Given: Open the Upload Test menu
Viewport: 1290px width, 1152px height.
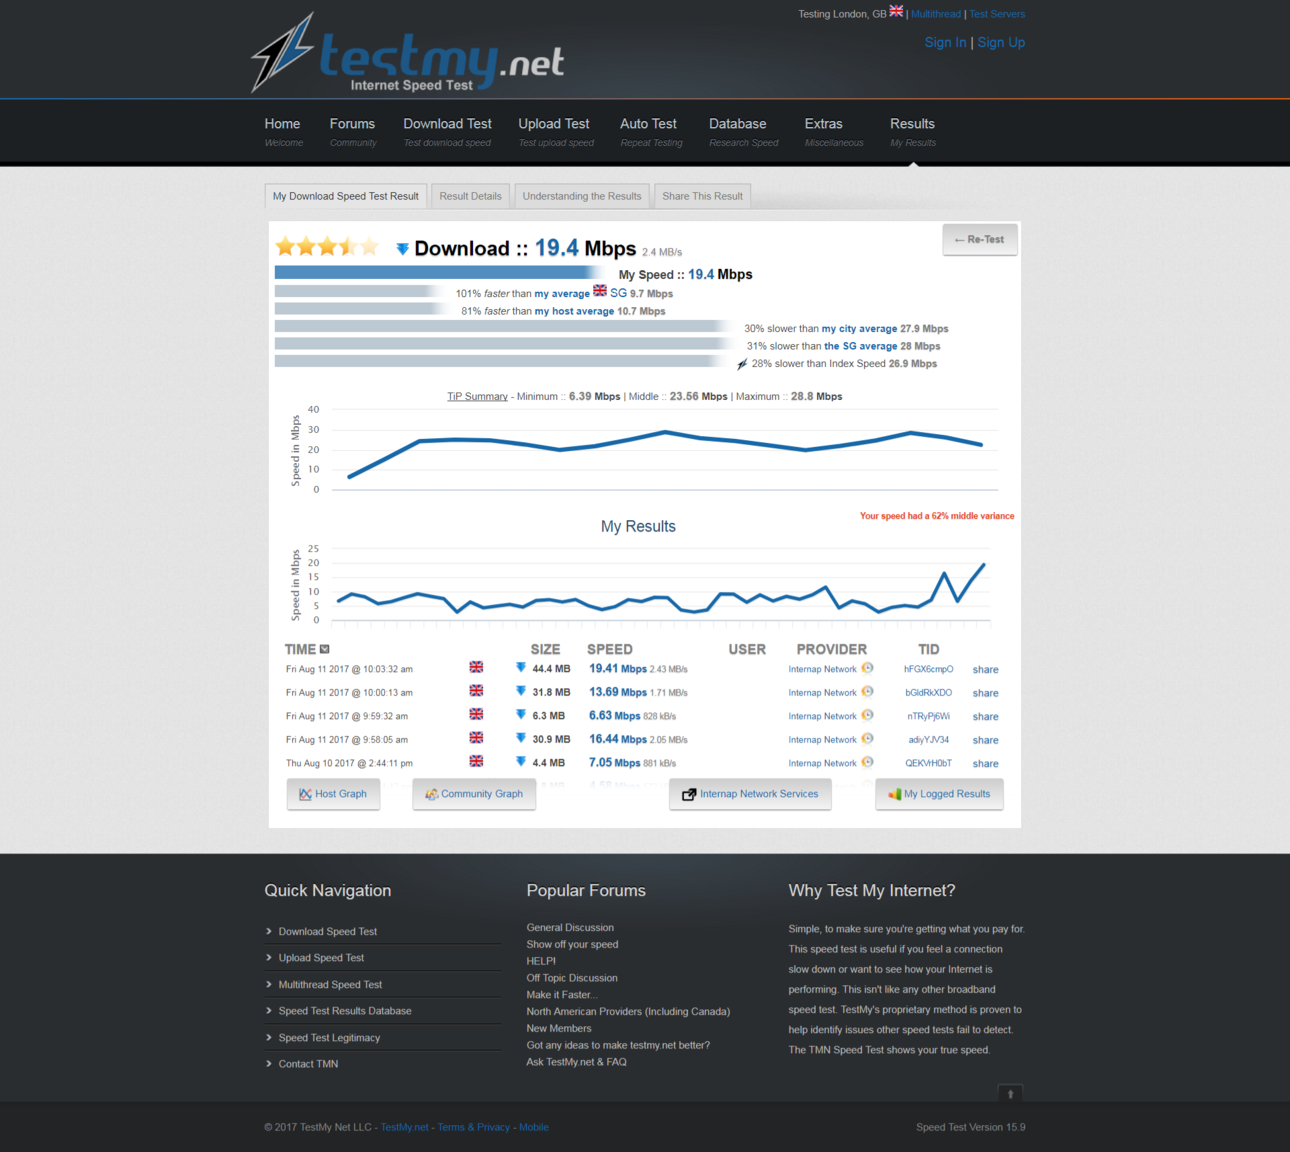Looking at the screenshot, I should [x=555, y=132].
